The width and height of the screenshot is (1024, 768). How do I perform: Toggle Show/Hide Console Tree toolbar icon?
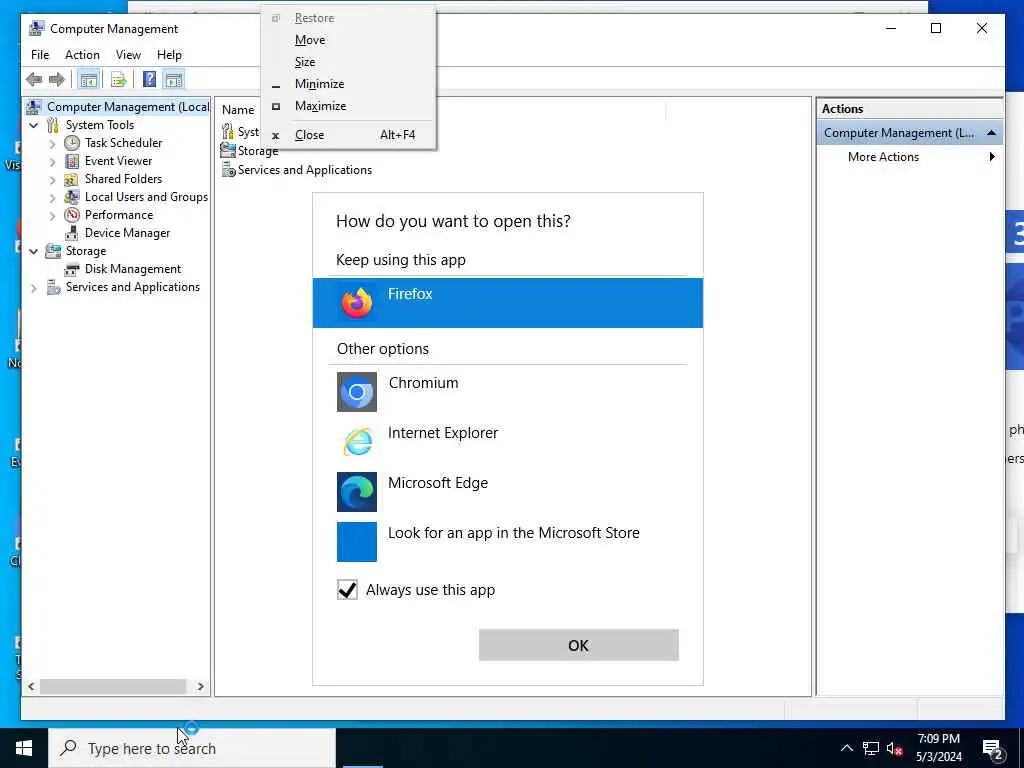click(x=88, y=80)
